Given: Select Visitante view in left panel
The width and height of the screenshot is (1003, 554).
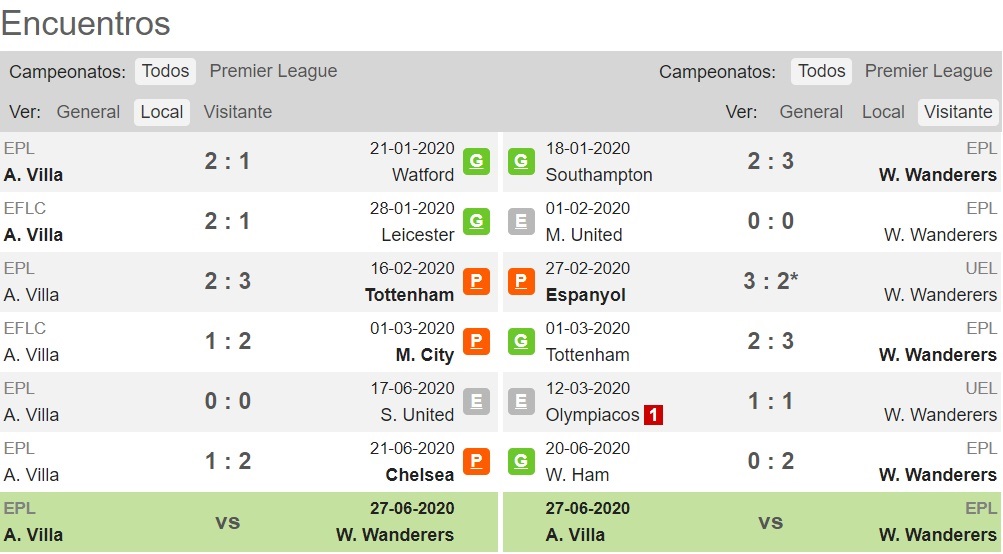Looking at the screenshot, I should coord(238,112).
